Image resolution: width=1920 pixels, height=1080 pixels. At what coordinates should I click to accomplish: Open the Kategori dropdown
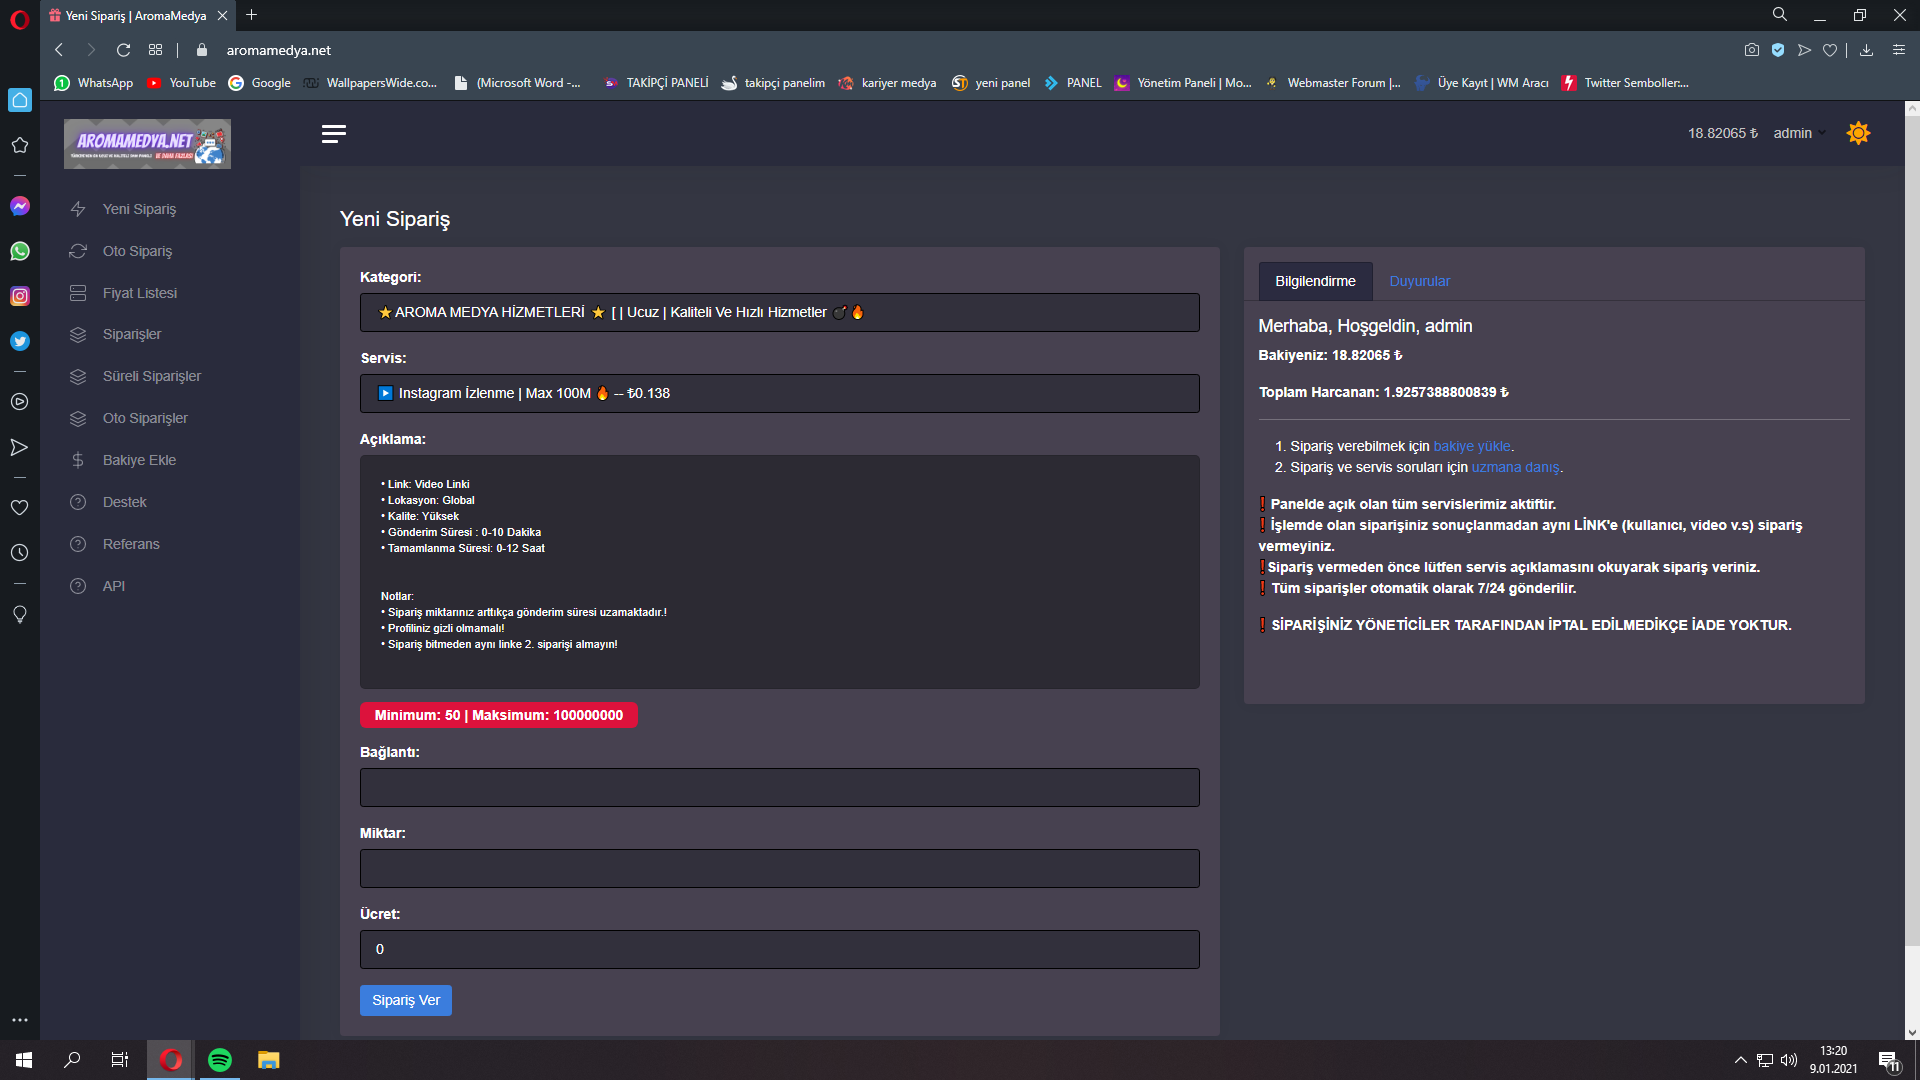780,313
